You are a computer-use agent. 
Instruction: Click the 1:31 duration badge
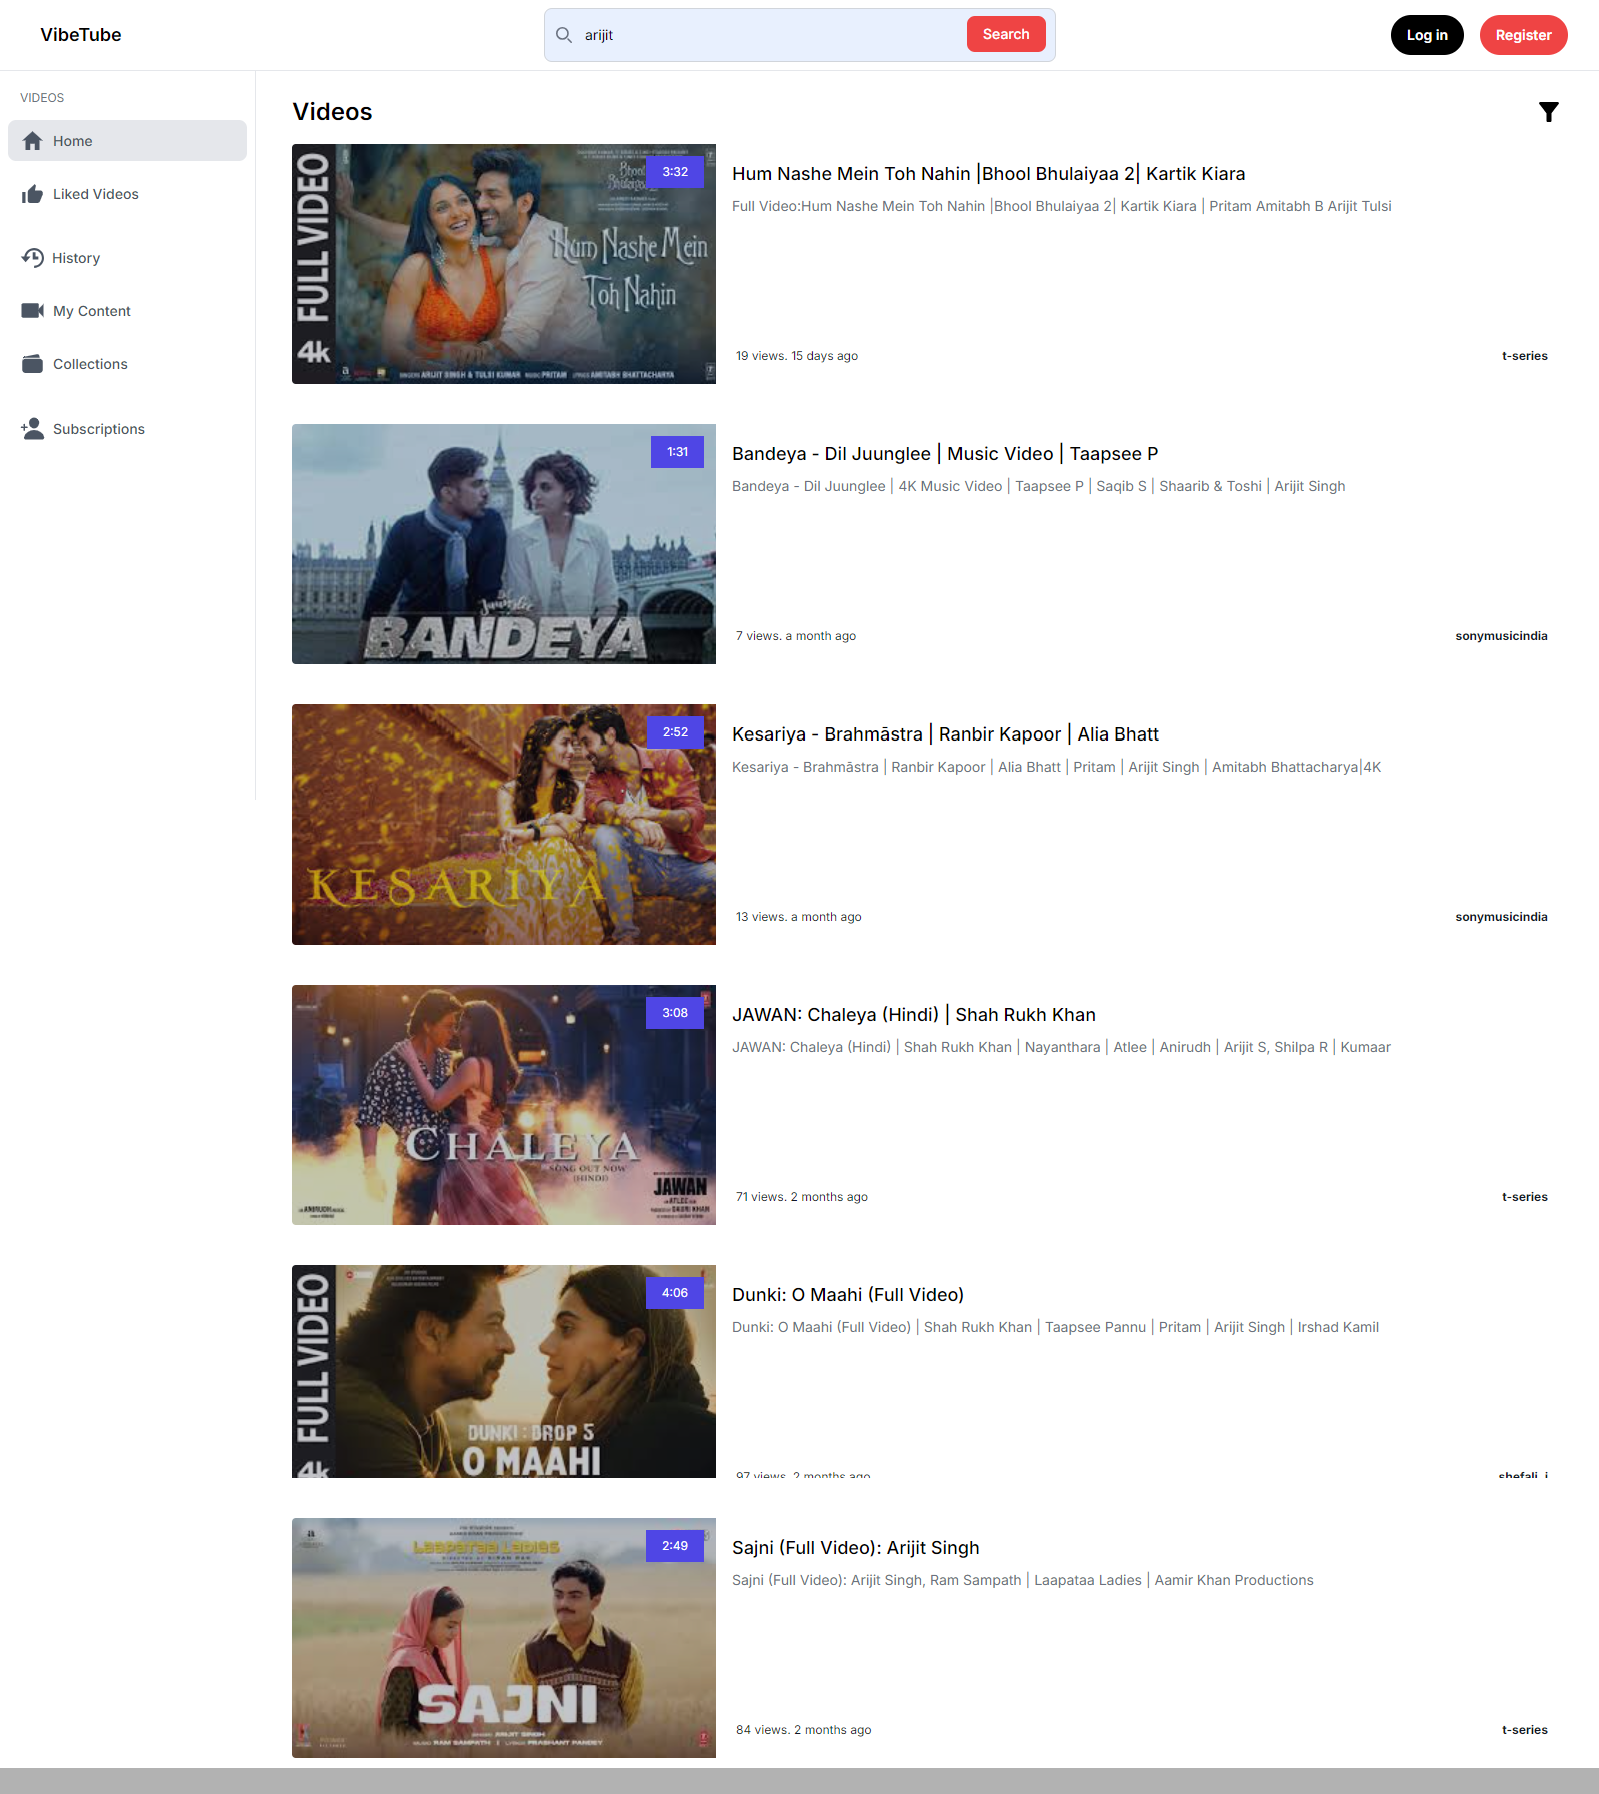point(678,452)
